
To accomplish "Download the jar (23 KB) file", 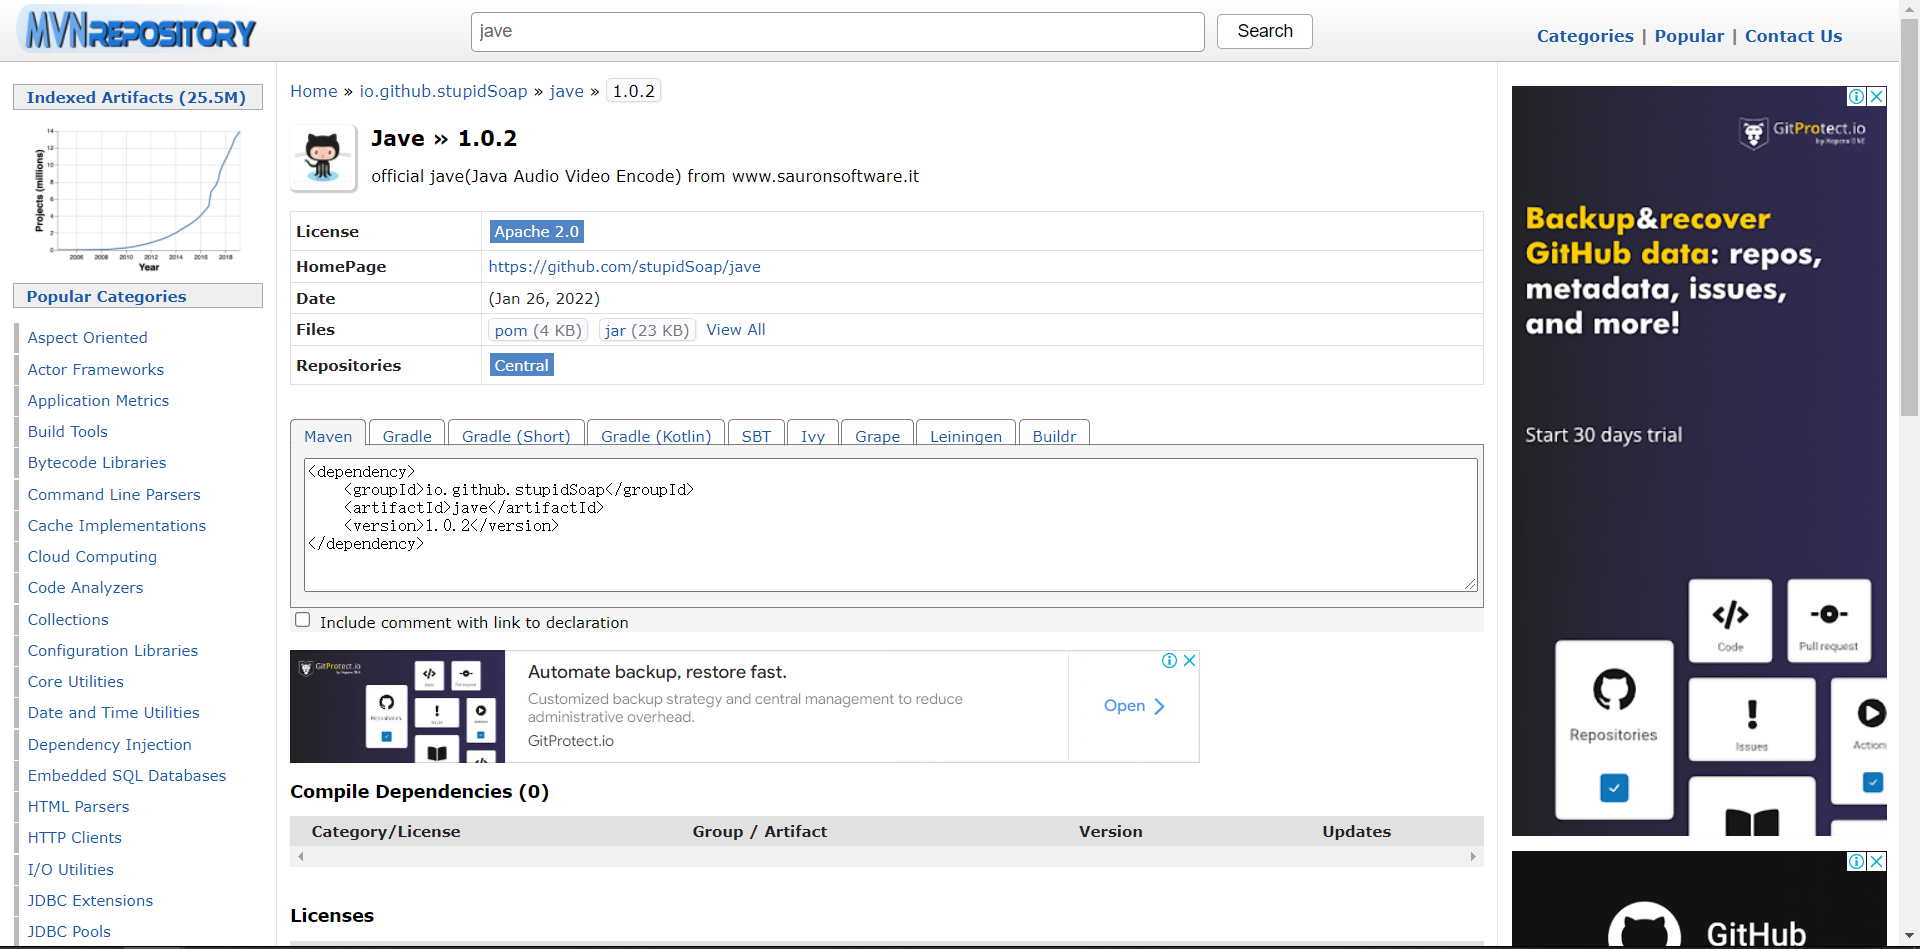I will pos(647,330).
